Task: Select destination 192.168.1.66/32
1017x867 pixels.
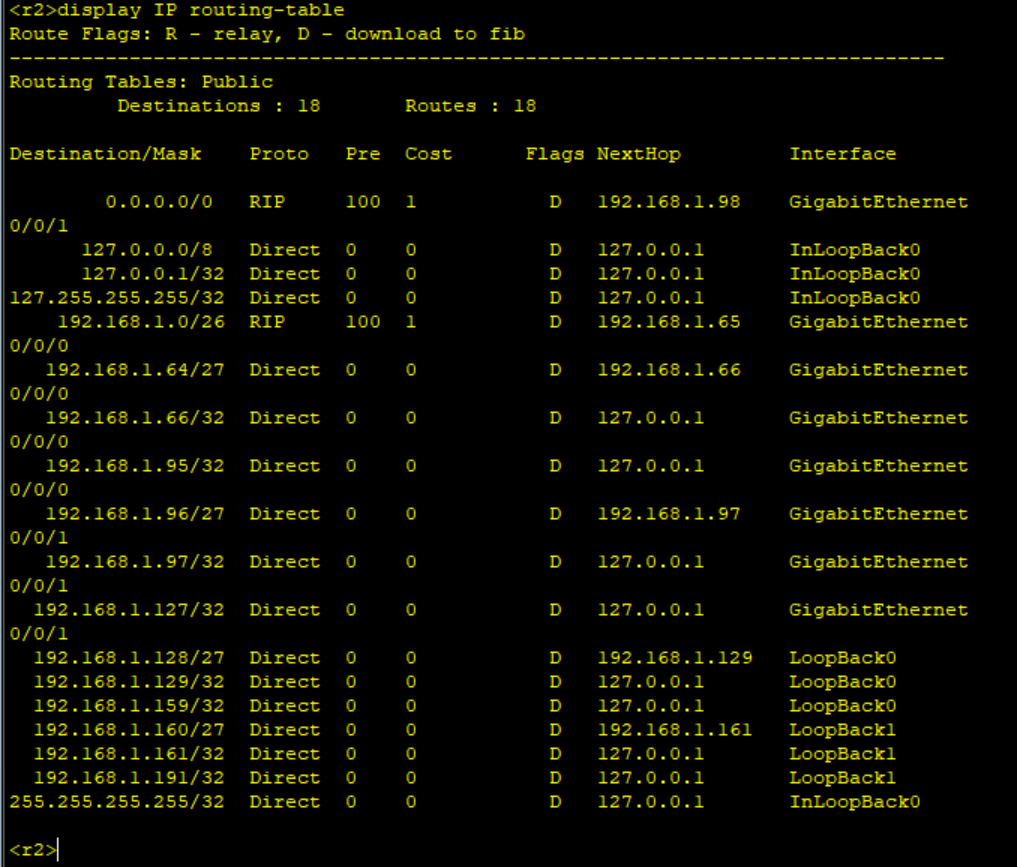Action: (135, 418)
